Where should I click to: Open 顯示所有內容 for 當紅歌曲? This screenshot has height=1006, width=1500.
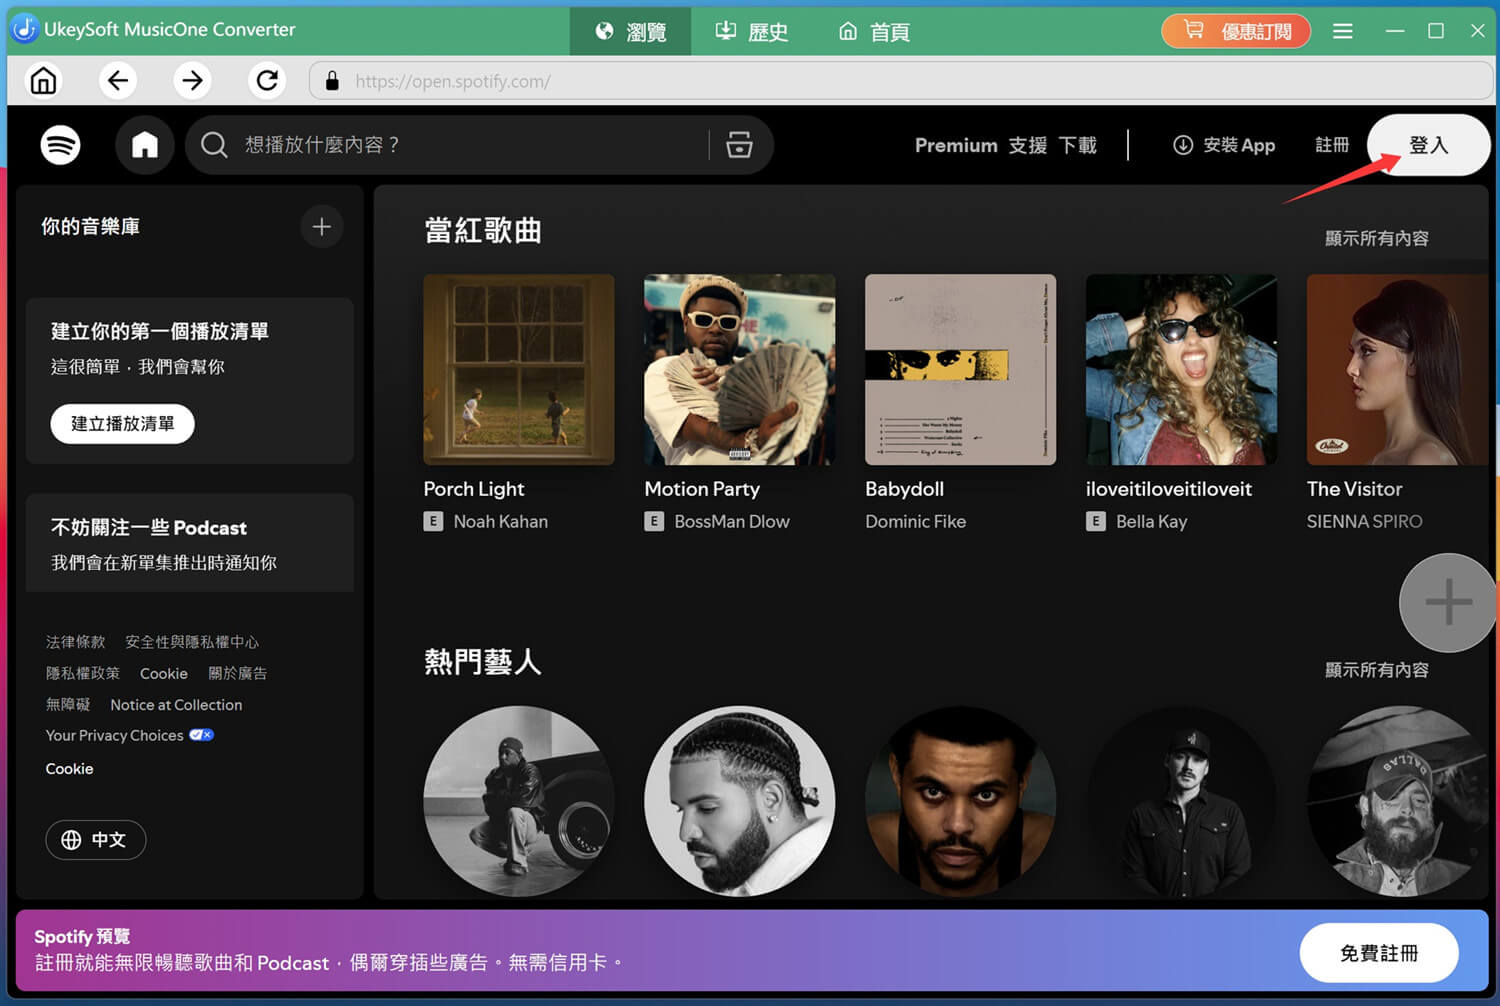[x=1377, y=239]
